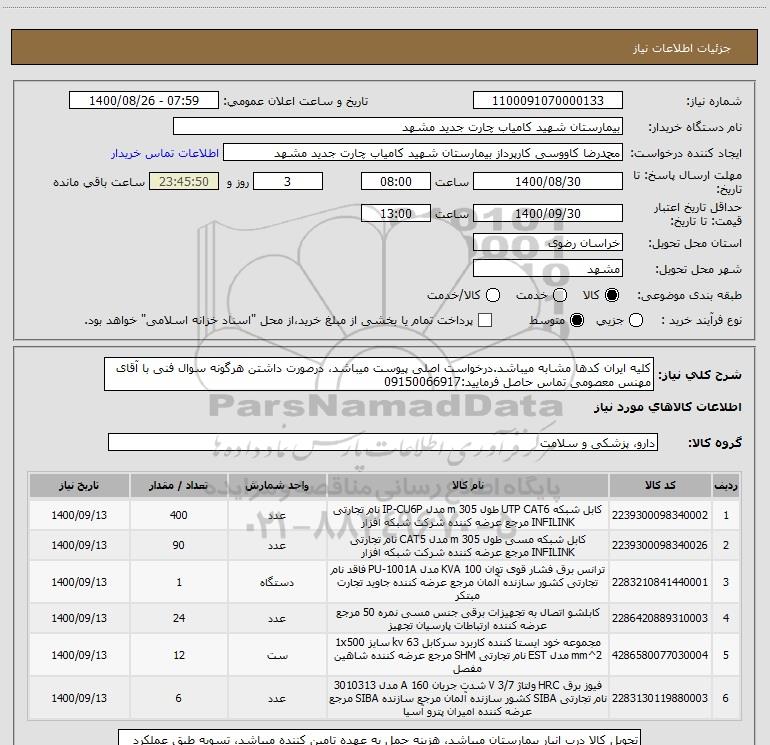
Task: Click quantity 24 in row 4
Action: coord(179,618)
